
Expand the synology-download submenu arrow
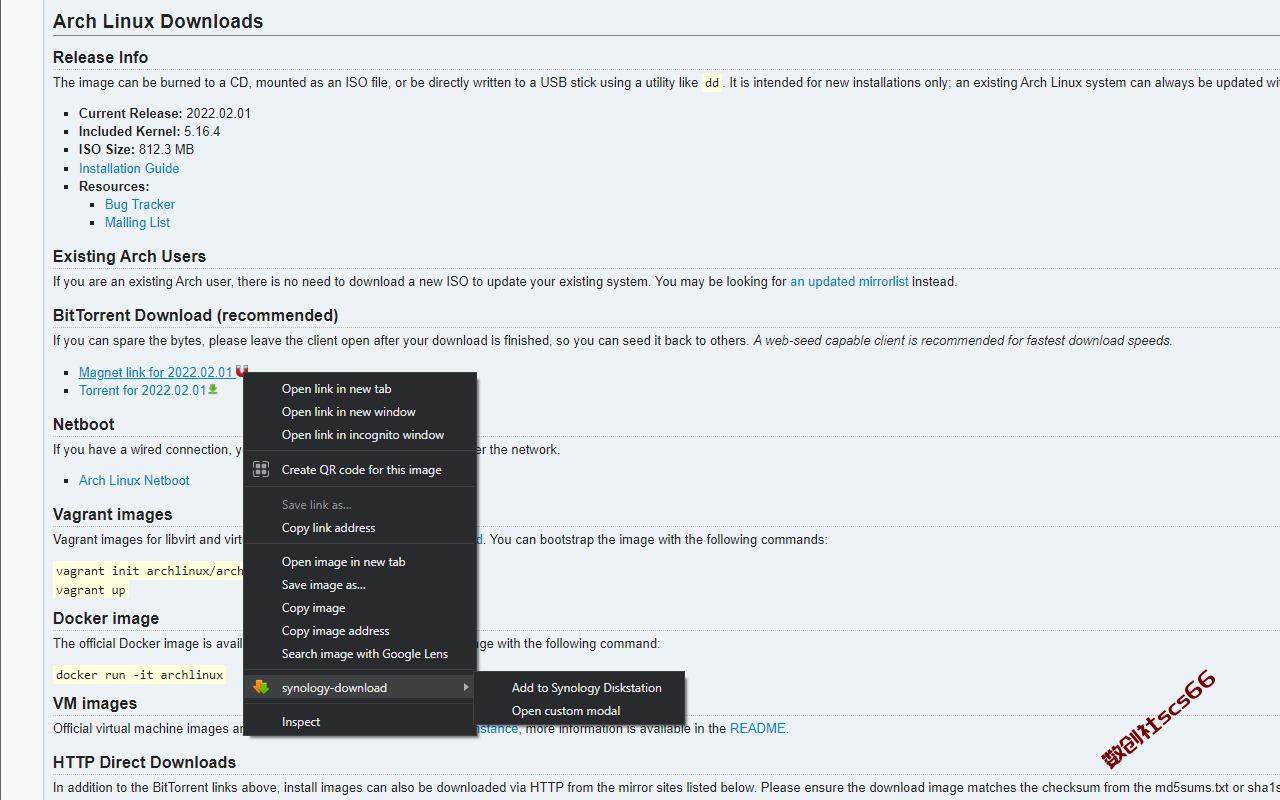(x=465, y=687)
